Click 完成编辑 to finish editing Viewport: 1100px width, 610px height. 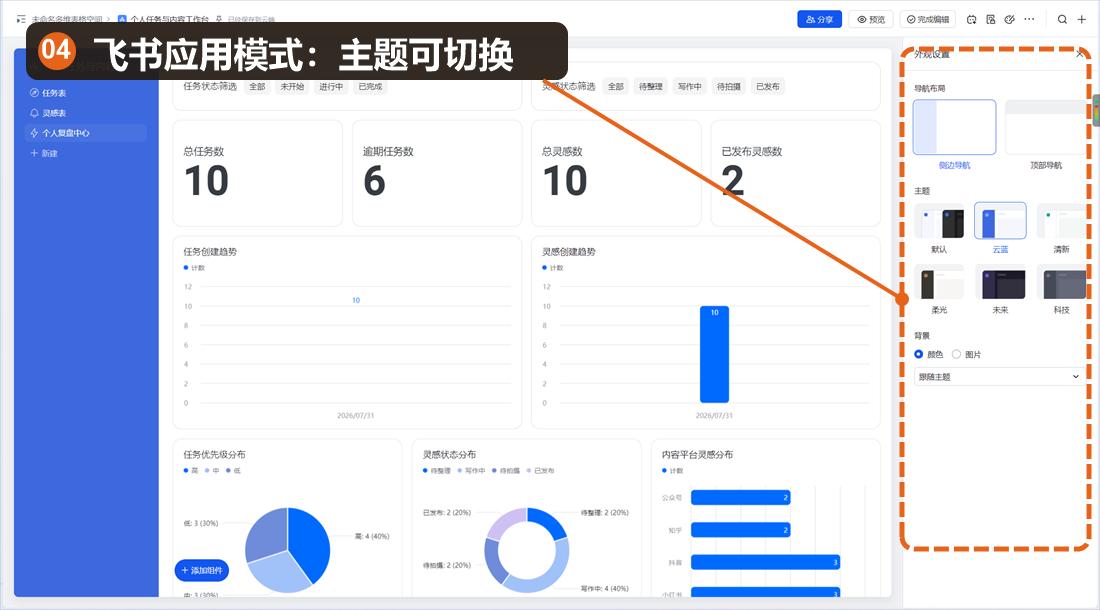928,20
